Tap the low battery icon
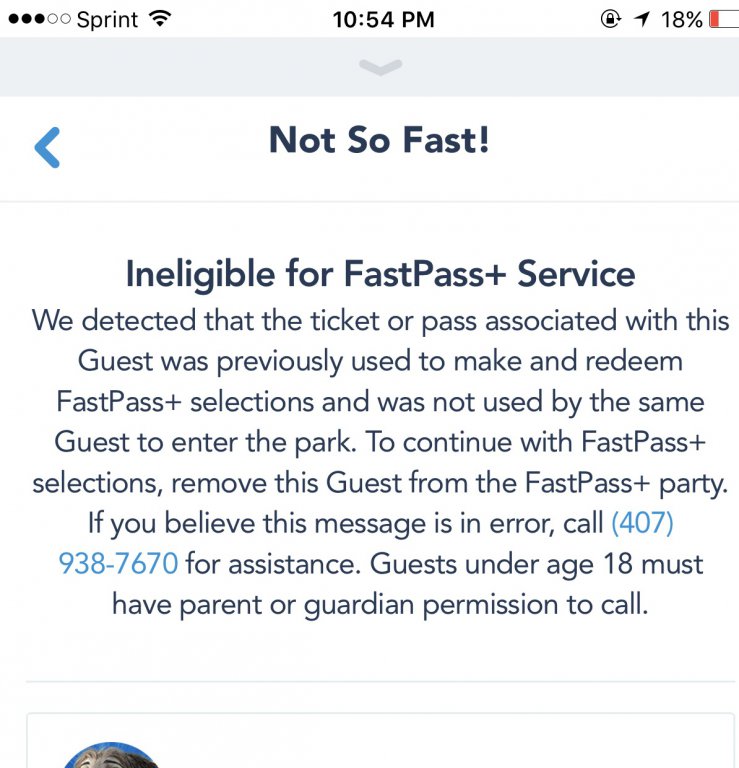The height and width of the screenshot is (768, 739). click(x=722, y=19)
